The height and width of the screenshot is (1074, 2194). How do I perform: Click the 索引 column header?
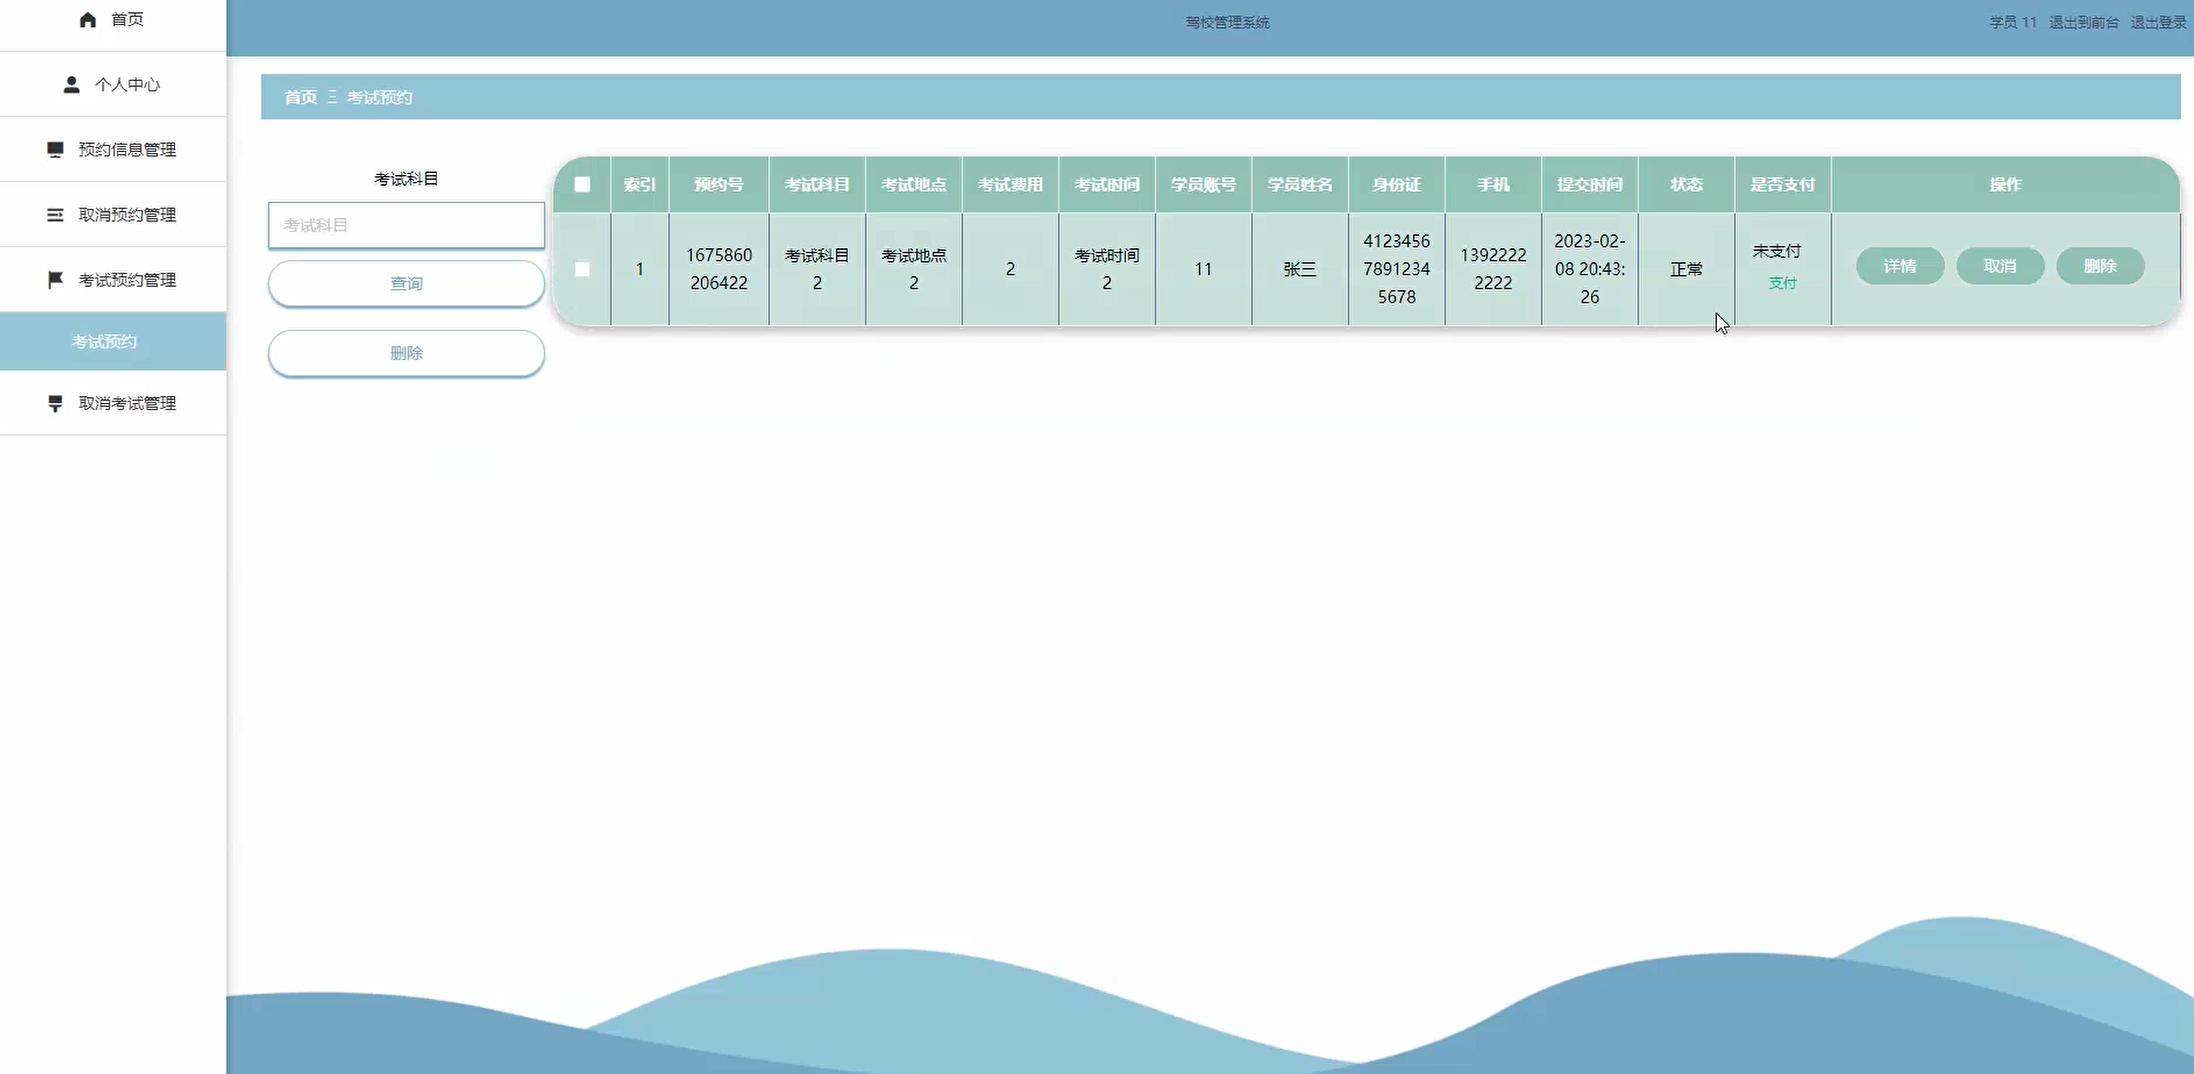point(639,184)
